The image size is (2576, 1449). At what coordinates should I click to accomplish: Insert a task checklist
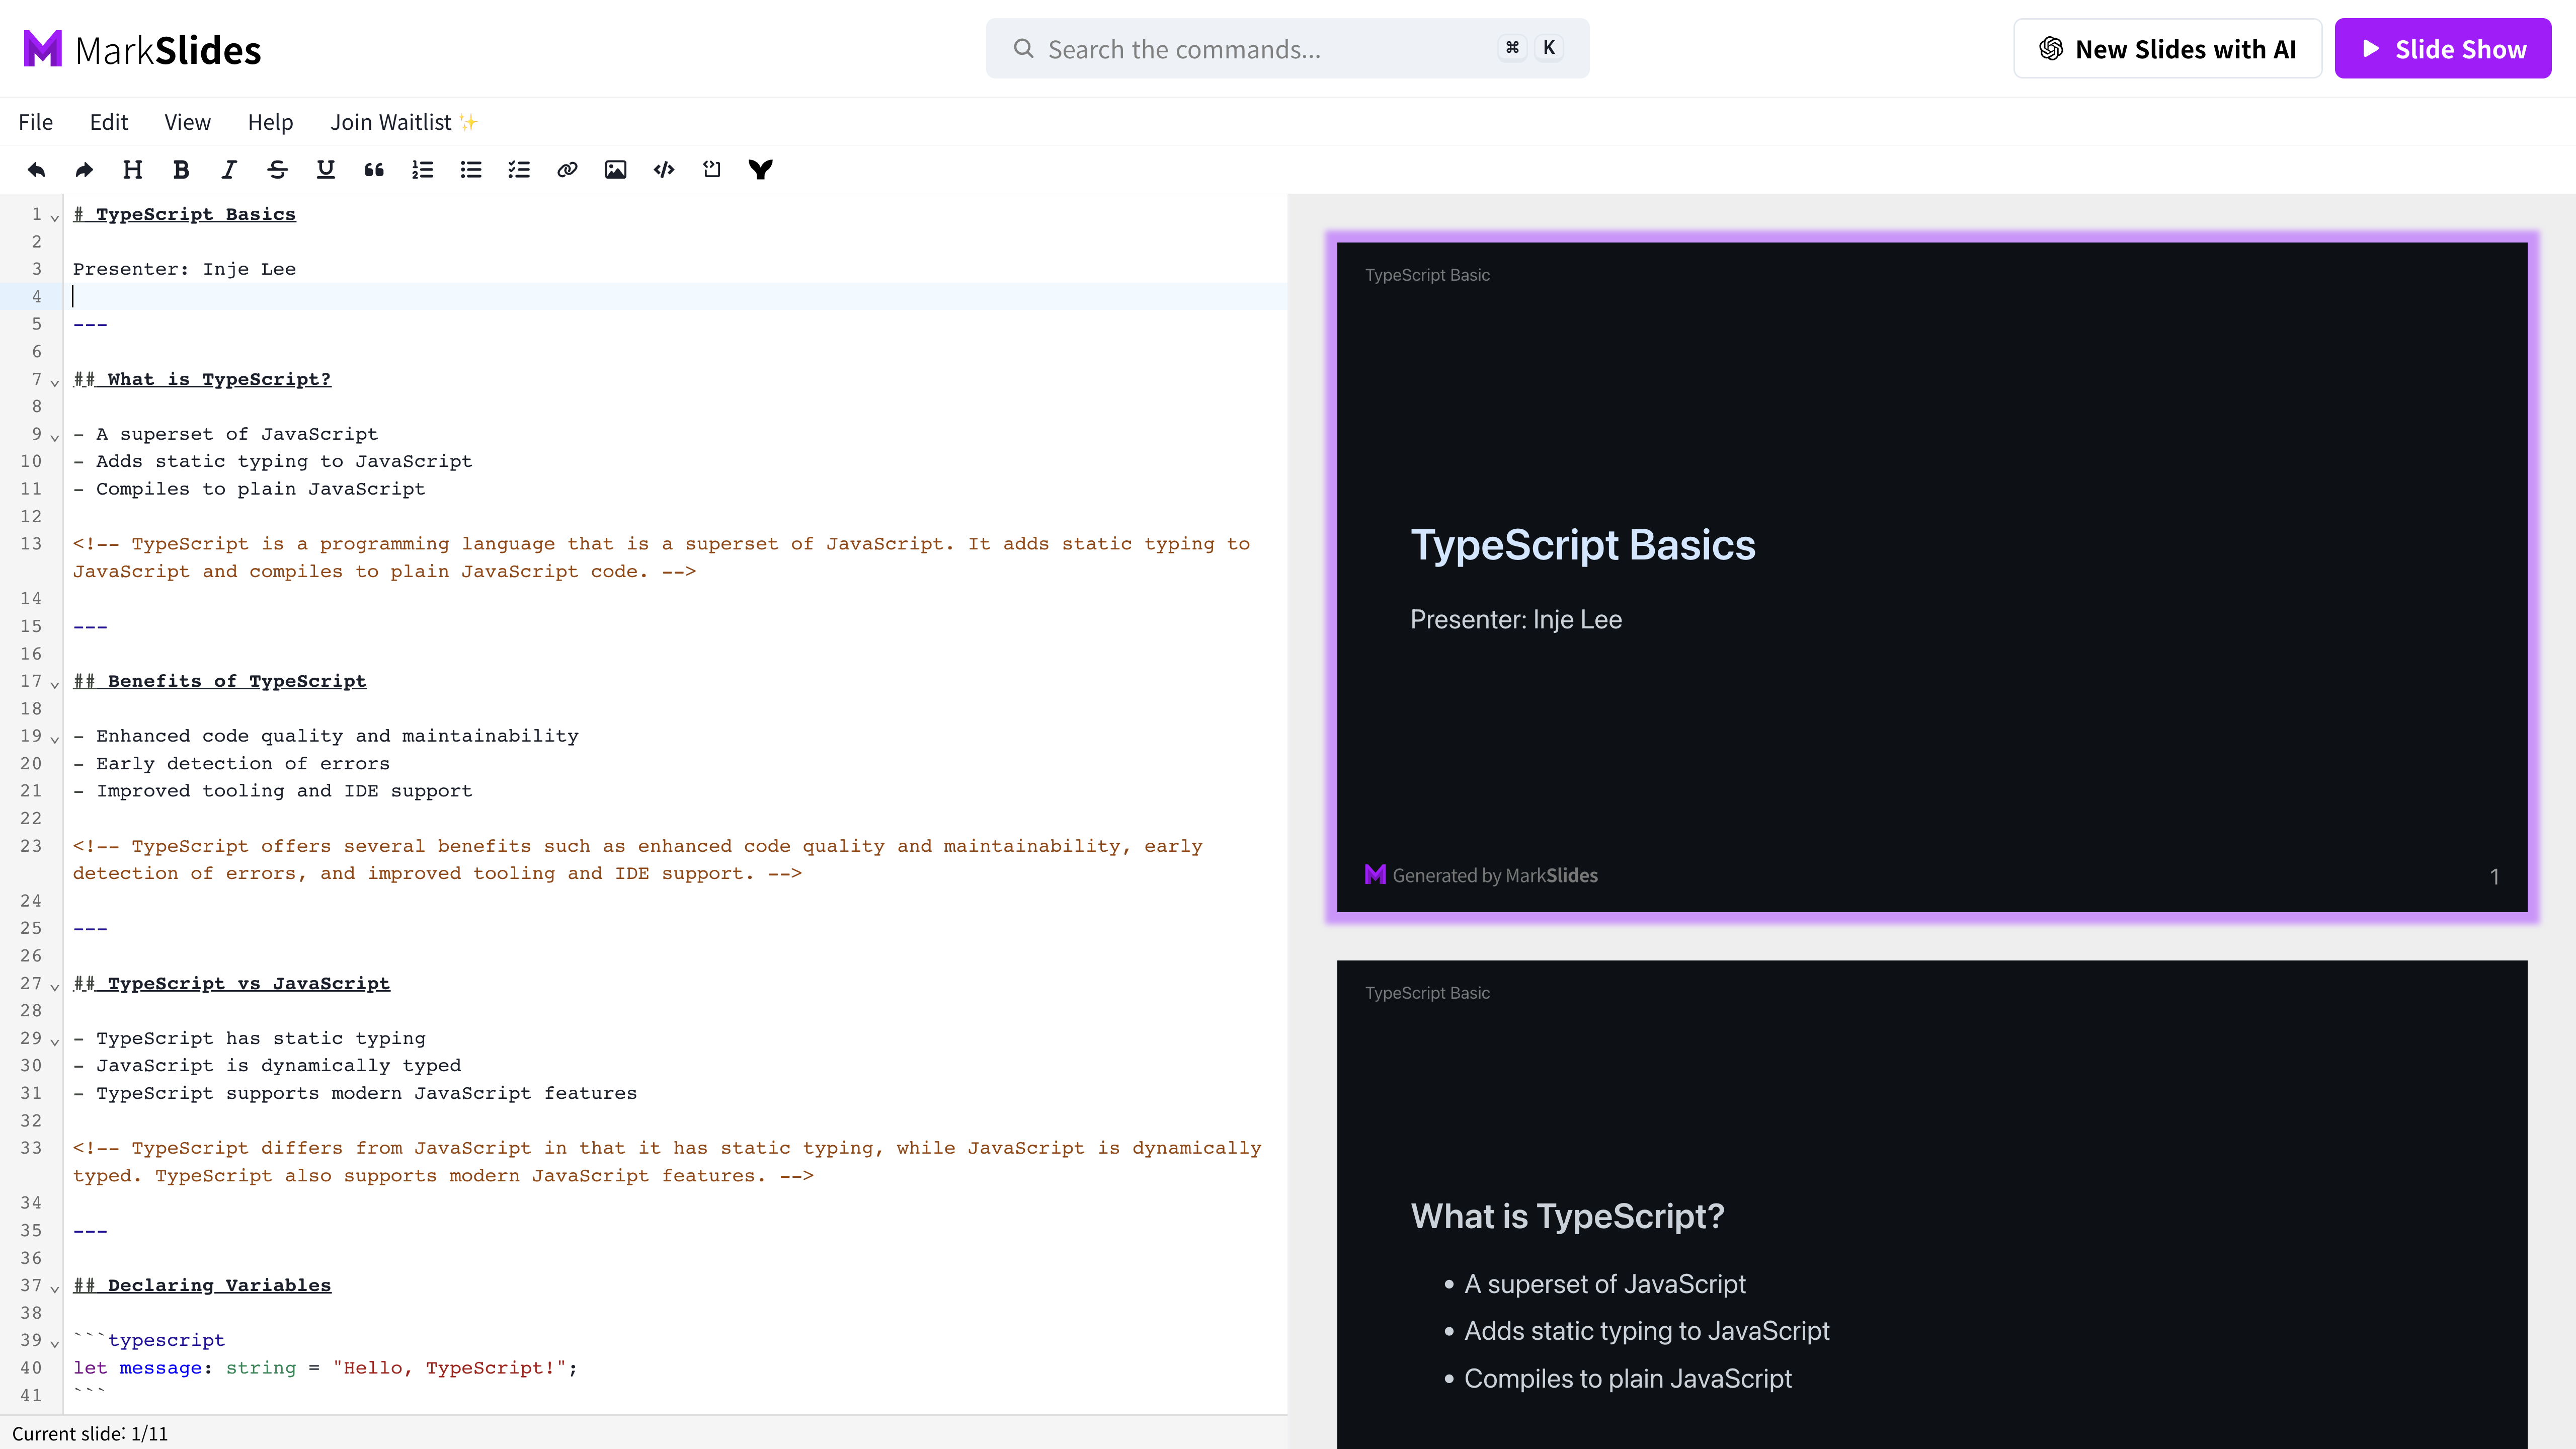[x=519, y=170]
